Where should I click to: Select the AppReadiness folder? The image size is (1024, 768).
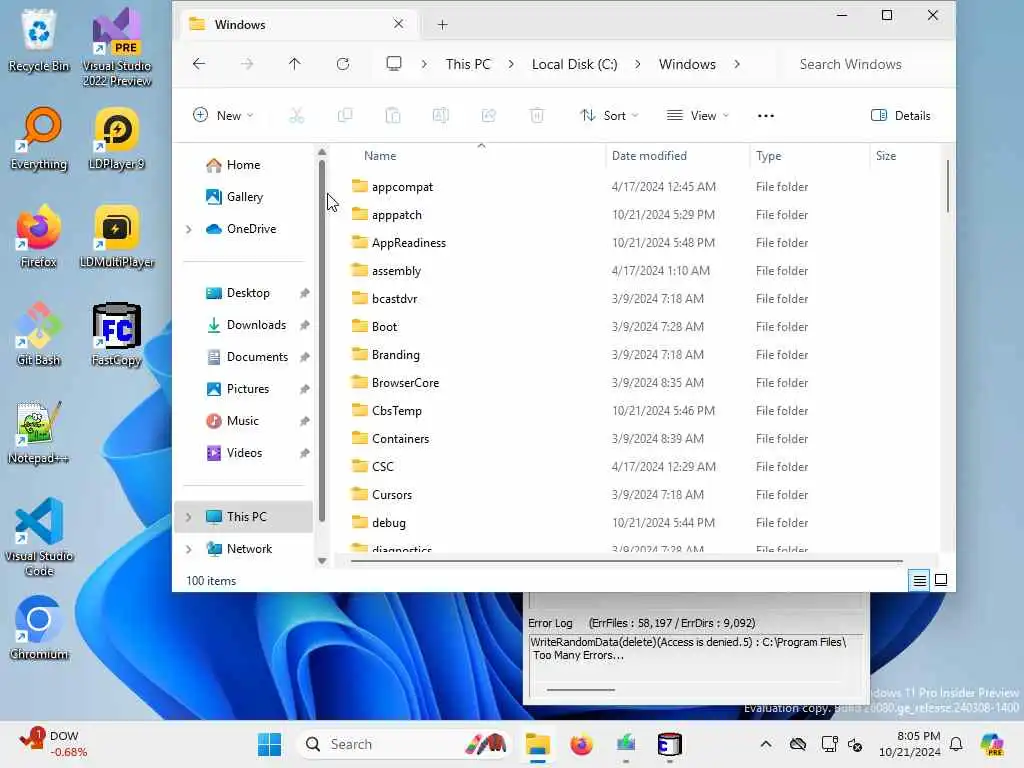coord(409,243)
